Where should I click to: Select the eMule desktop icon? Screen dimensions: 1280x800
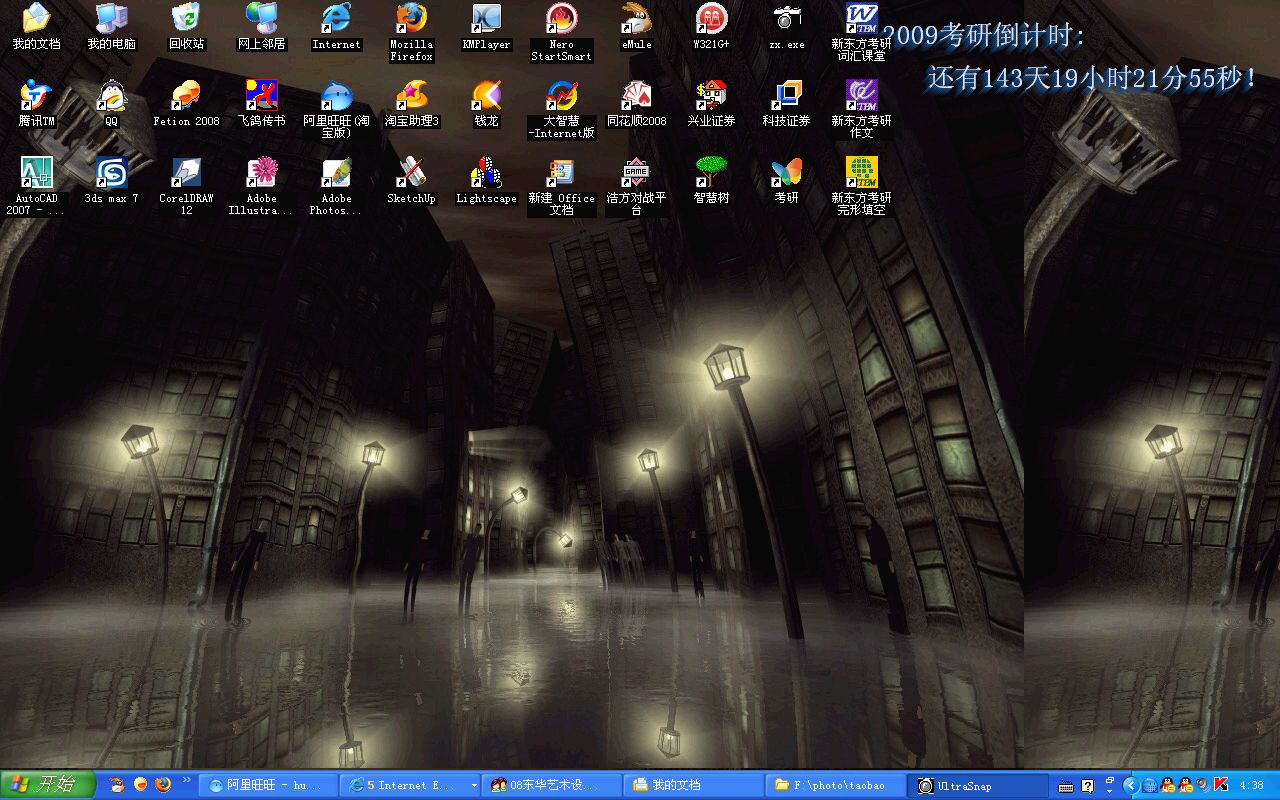636,19
